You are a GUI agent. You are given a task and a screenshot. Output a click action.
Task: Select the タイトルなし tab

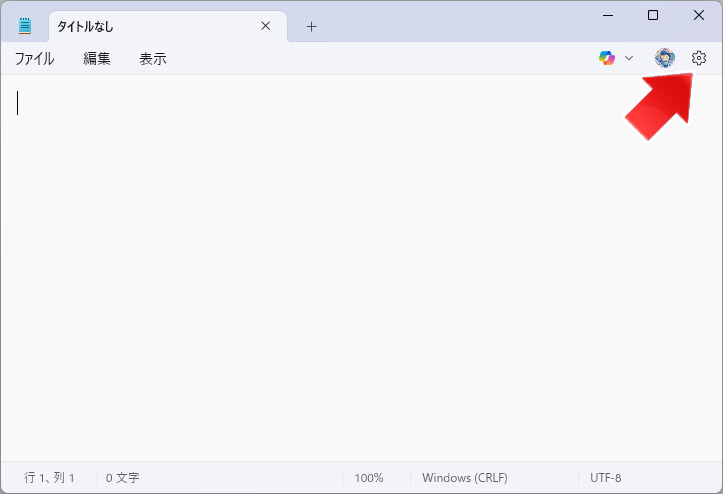click(x=168, y=26)
